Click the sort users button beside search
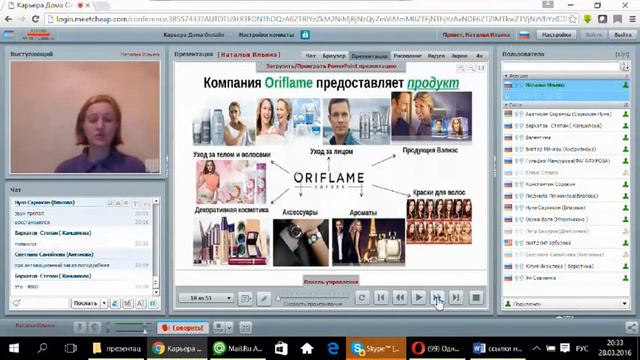Screen dimensions: 640x360 click(x=625, y=66)
